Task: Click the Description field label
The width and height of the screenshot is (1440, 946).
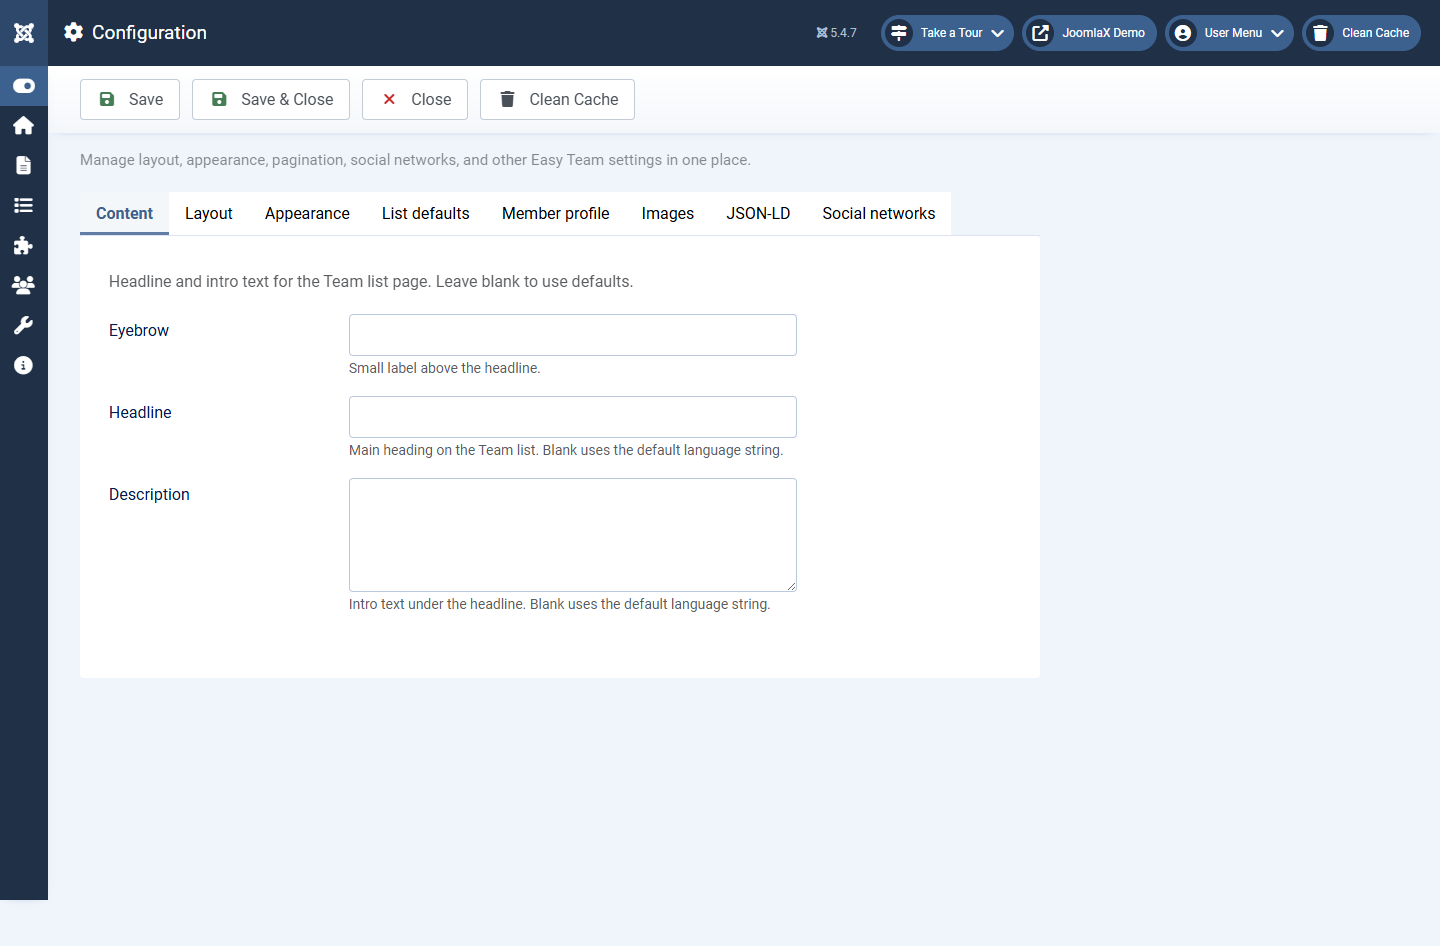Action: point(149,494)
